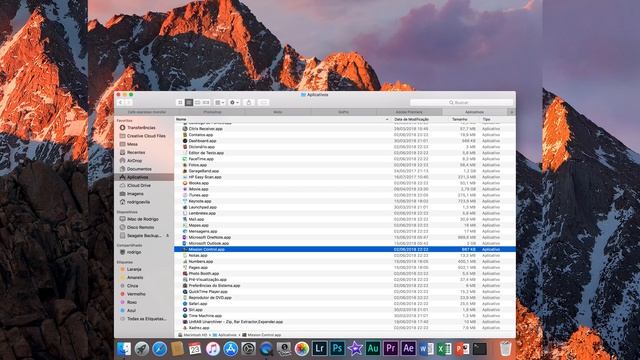The height and width of the screenshot is (360, 640).
Task: Filter by the Laranja tag
Action: tap(133, 269)
